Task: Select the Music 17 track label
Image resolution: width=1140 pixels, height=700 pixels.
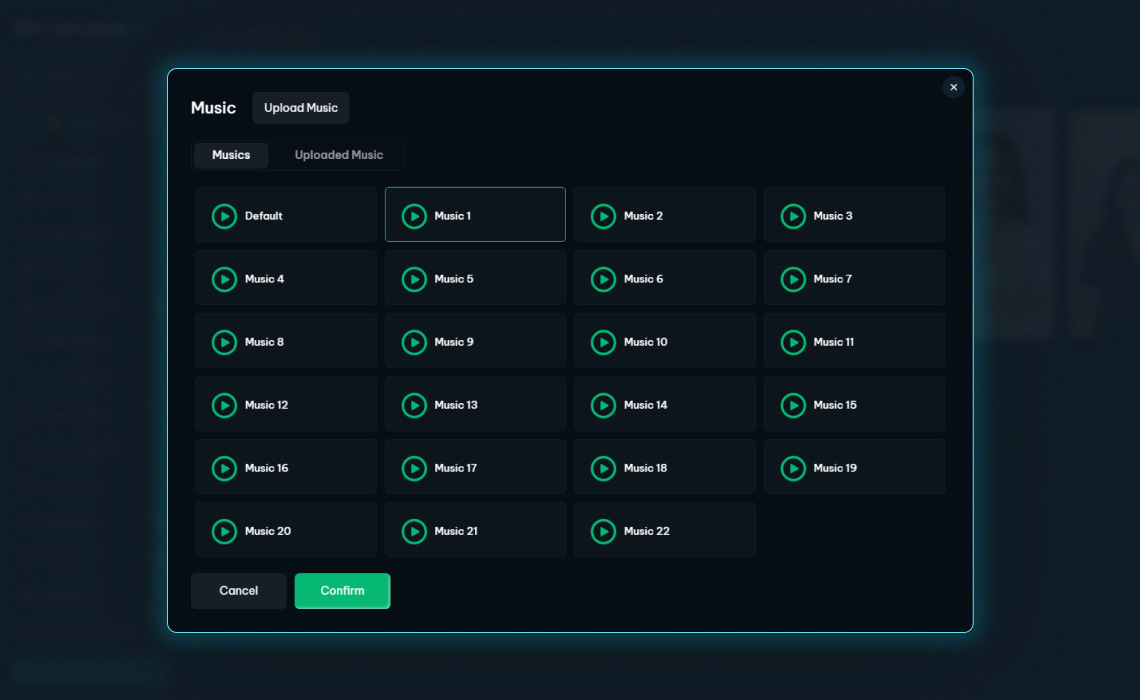Action: tap(455, 468)
